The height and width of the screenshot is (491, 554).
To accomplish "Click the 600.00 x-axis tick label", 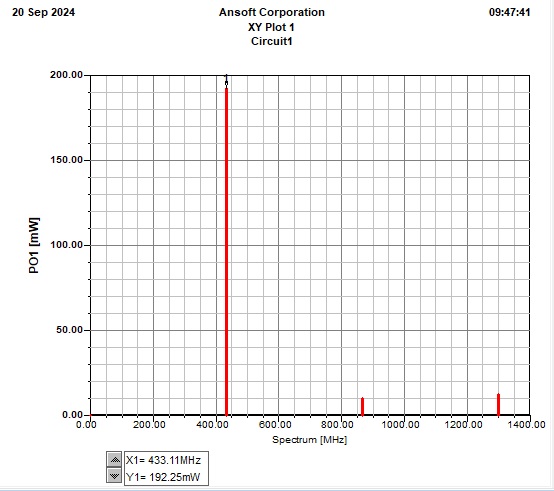I will click(x=275, y=425).
